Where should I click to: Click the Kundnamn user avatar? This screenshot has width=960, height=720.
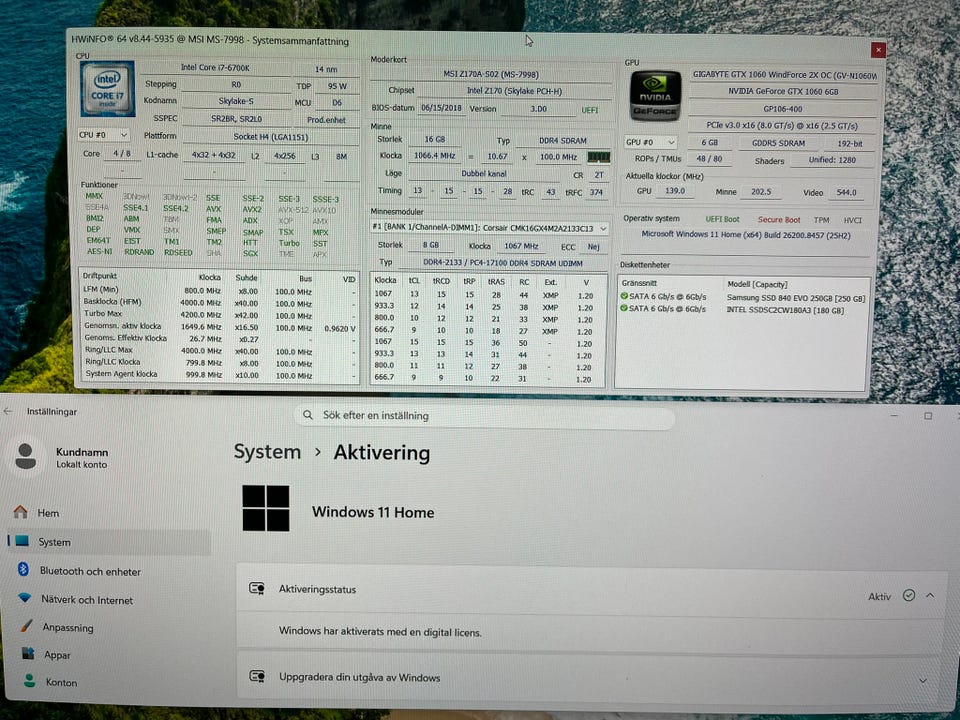tap(26, 457)
